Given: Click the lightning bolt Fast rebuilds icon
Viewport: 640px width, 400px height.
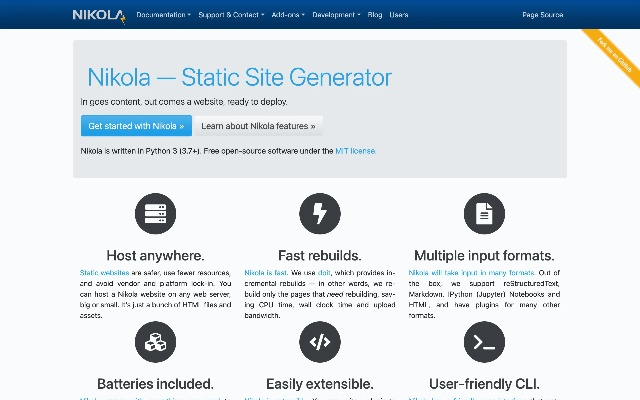Looking at the screenshot, I should pyautogui.click(x=320, y=213).
